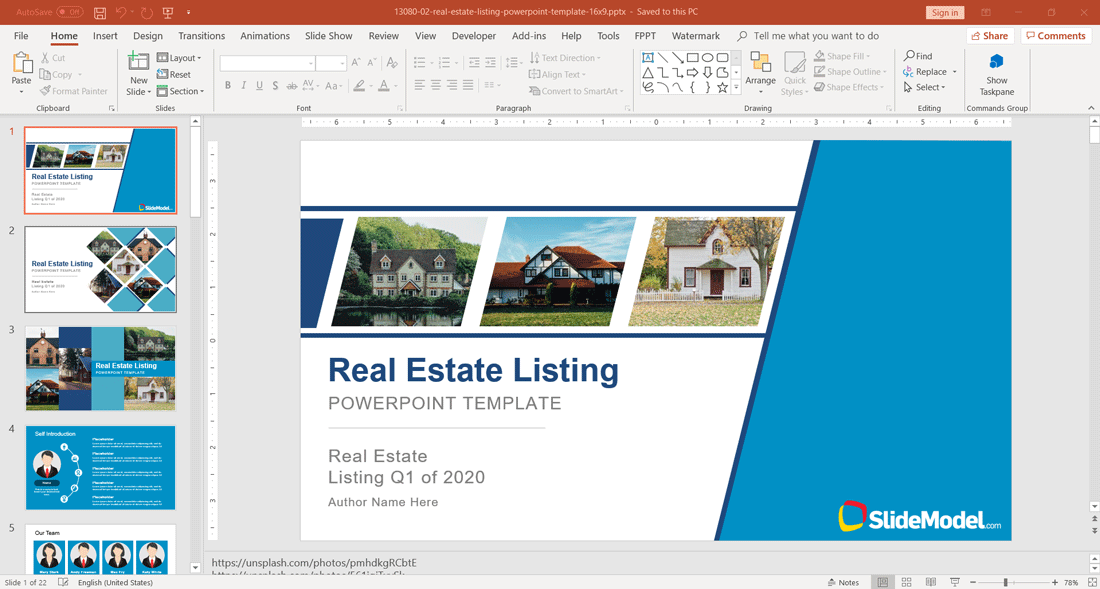Image resolution: width=1100 pixels, height=589 pixels.
Task: Click Increase Font Size icon
Action: pyautogui.click(x=356, y=62)
